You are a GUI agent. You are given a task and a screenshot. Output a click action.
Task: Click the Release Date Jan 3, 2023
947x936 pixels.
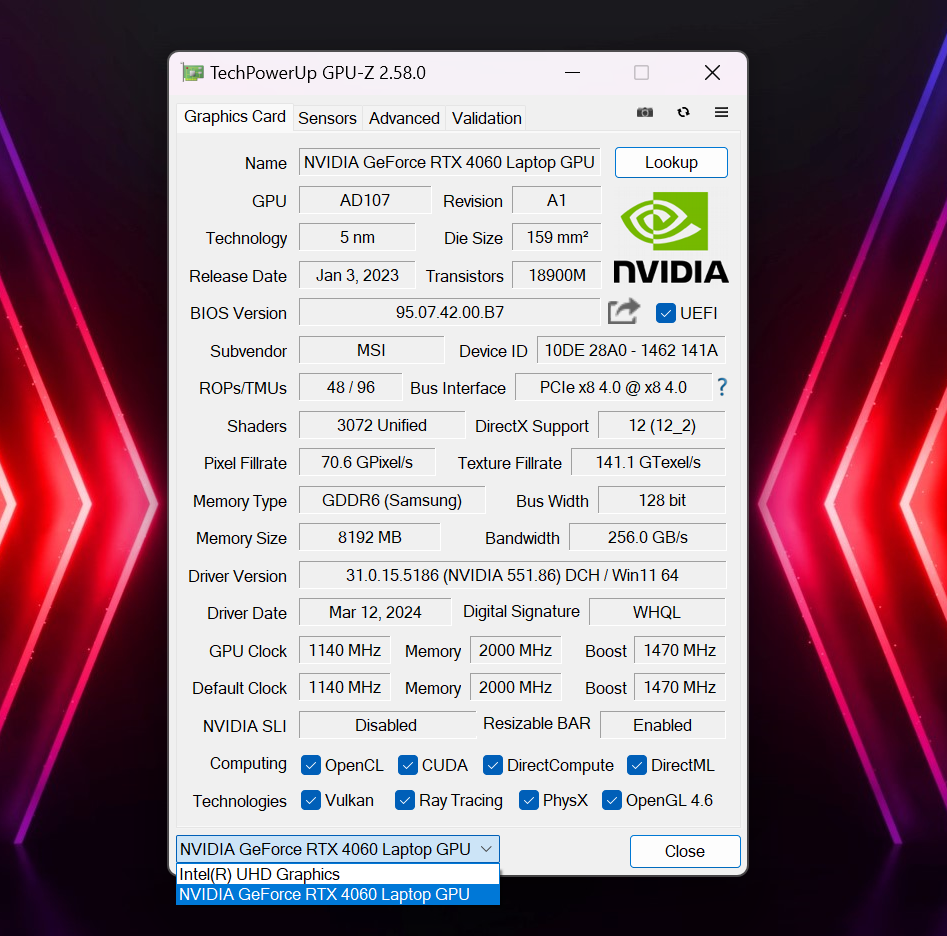point(357,275)
